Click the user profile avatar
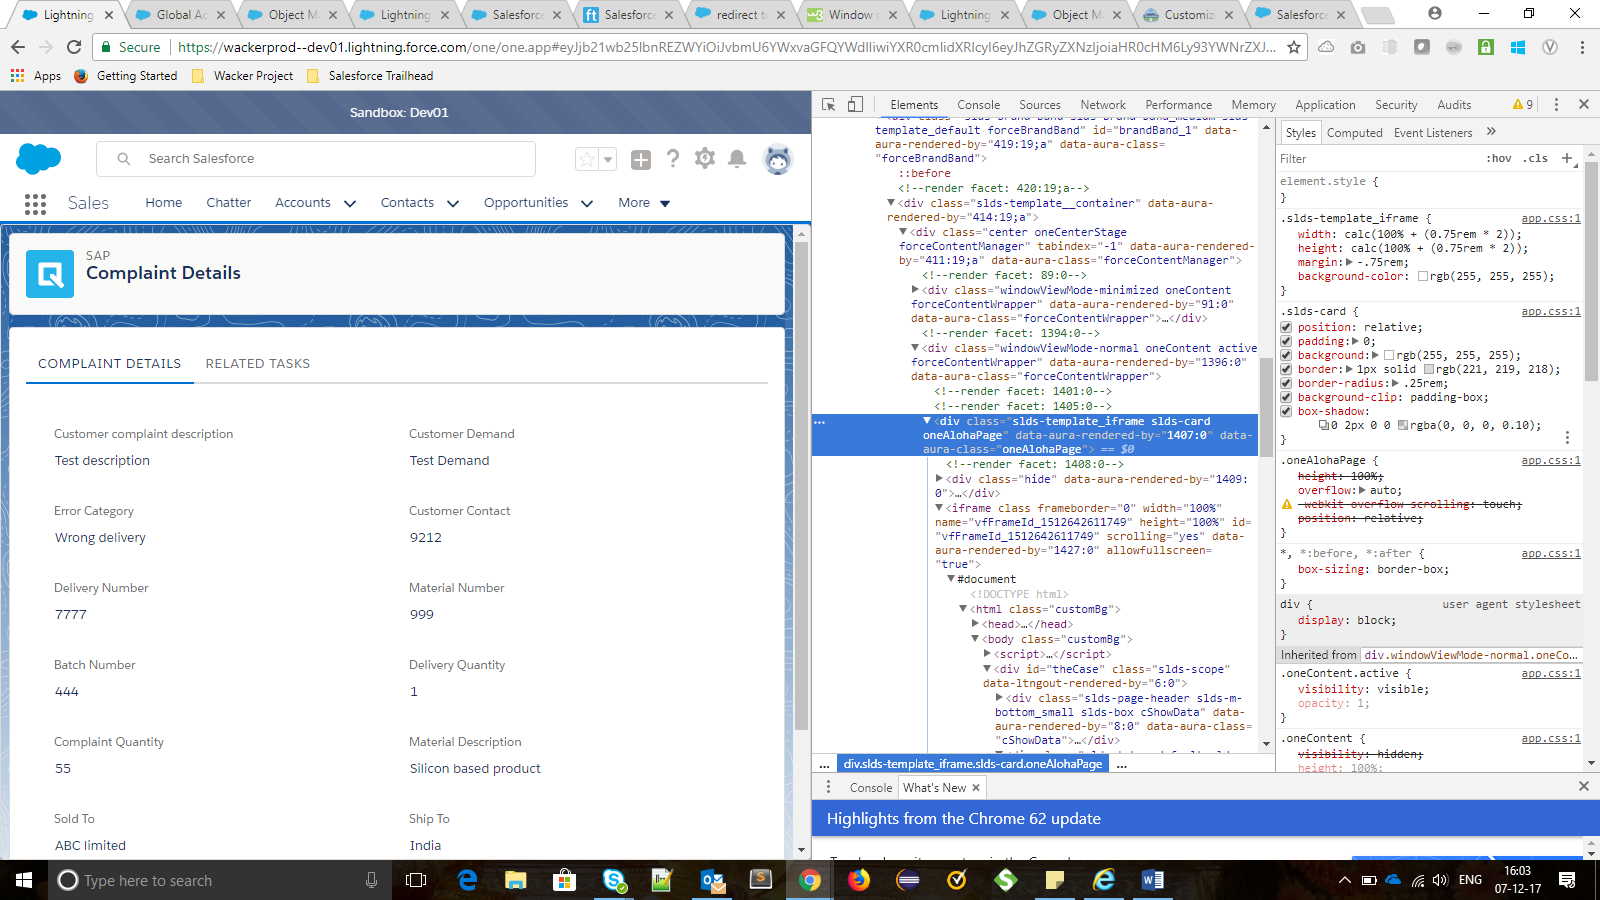1600x900 pixels. coord(777,159)
